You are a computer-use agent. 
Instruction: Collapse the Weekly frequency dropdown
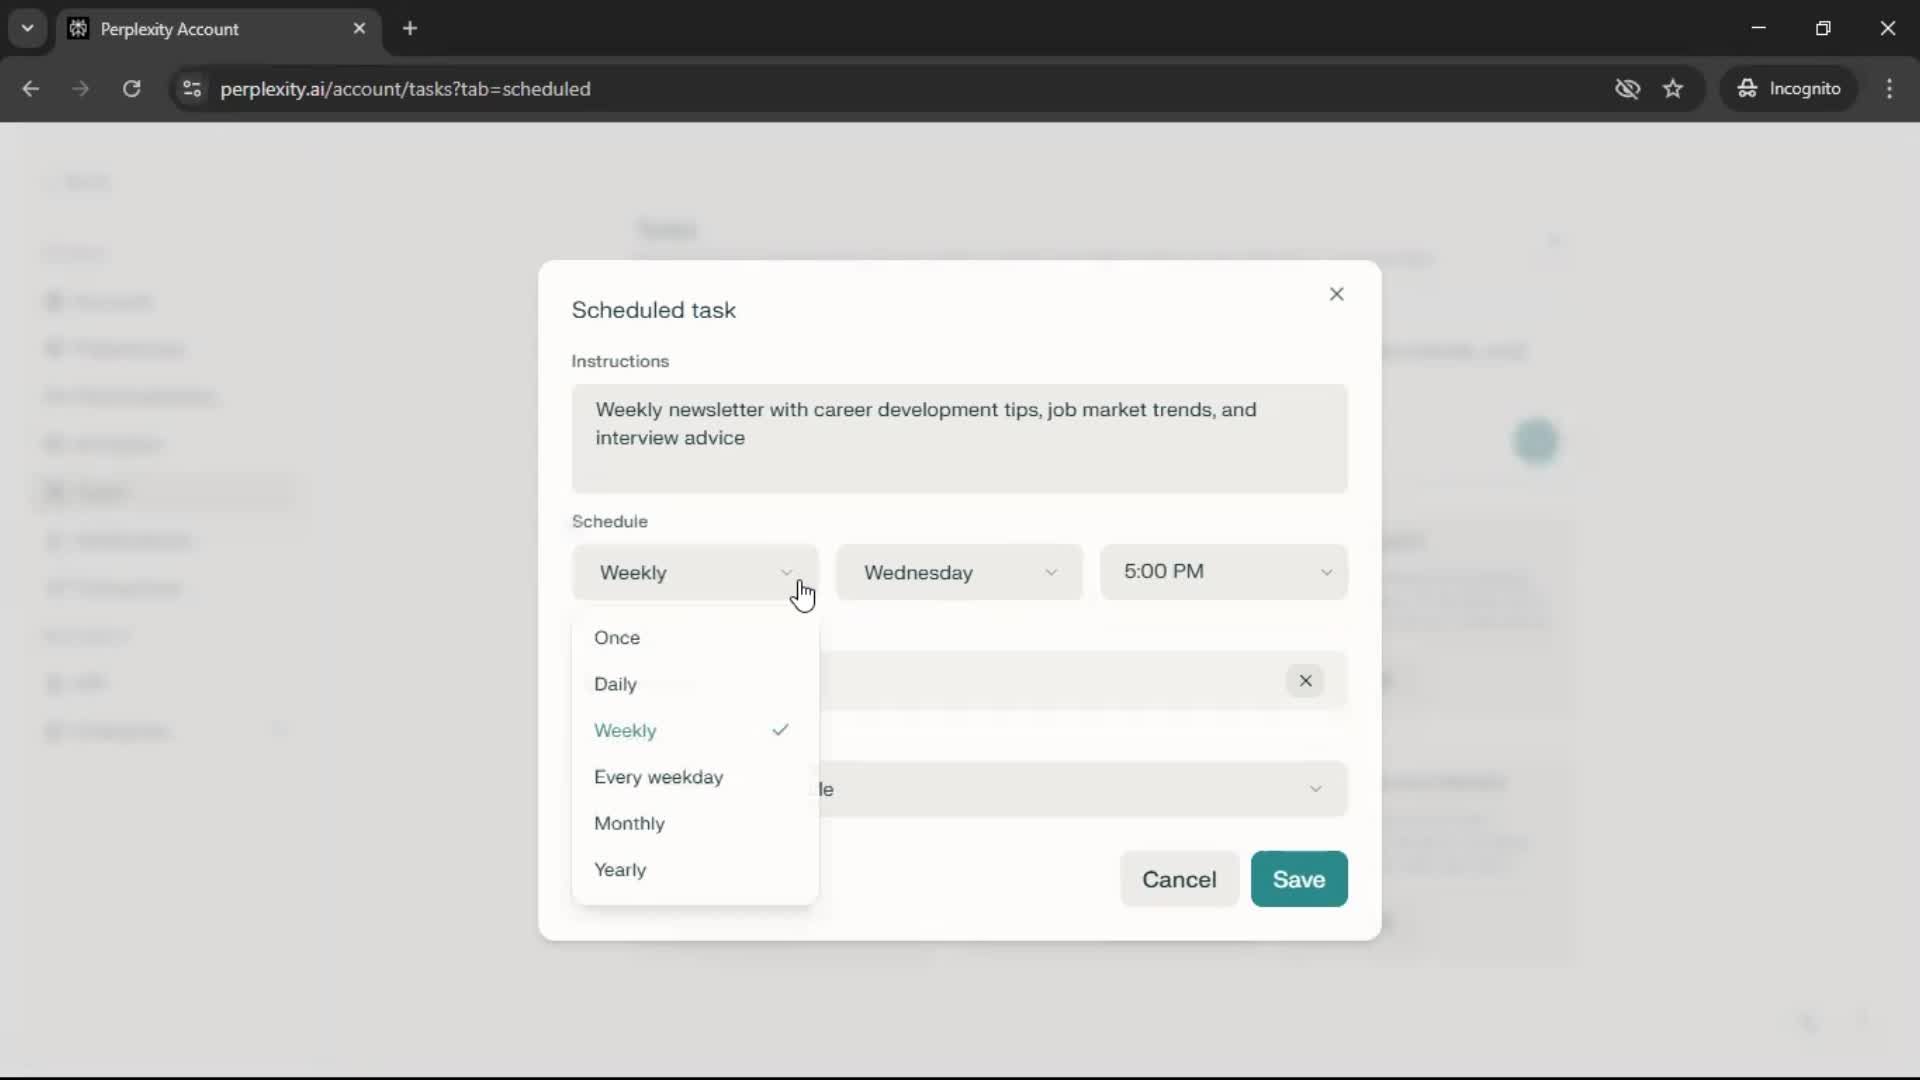click(x=694, y=572)
